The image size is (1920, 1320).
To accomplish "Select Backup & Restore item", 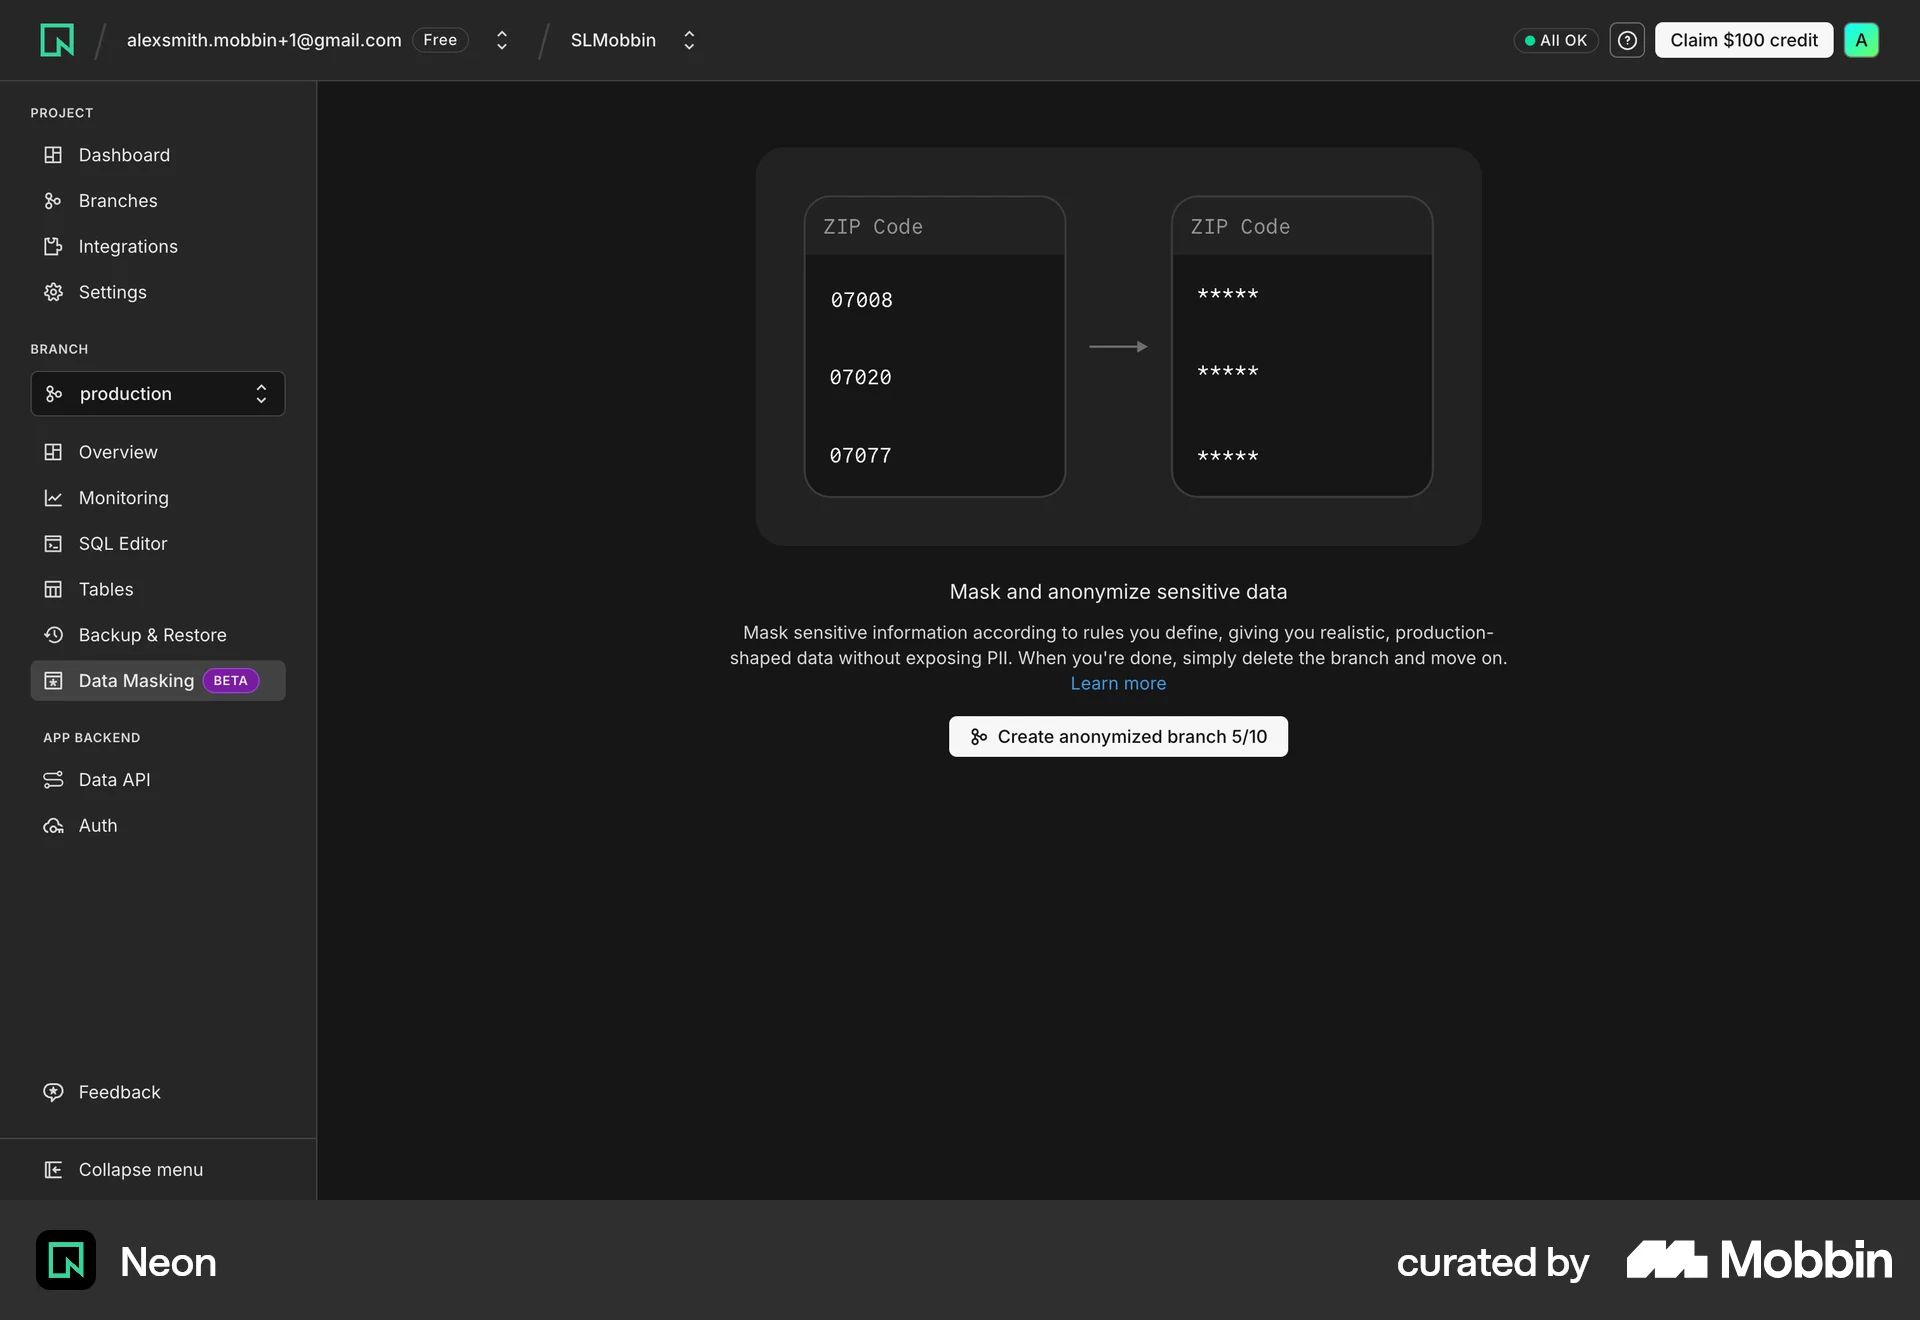I will [158, 635].
